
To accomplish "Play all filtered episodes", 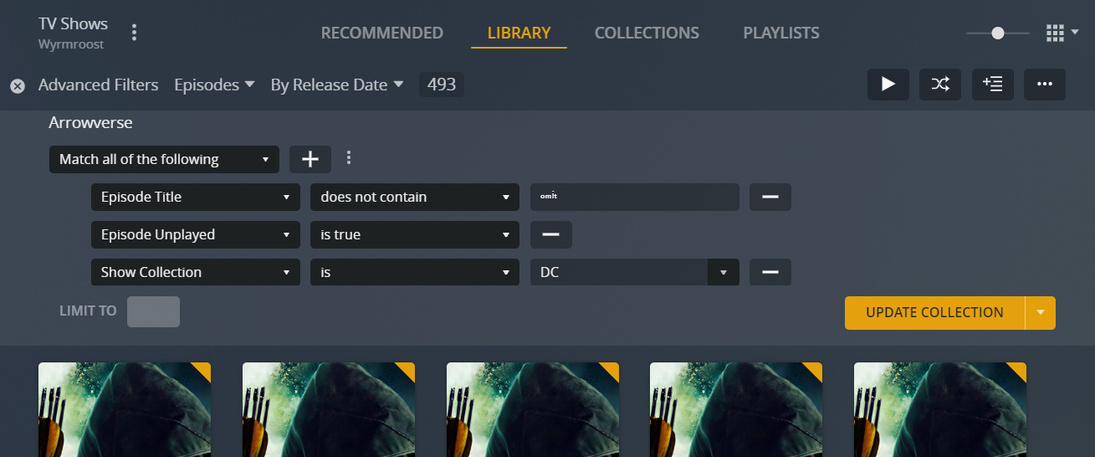I will coord(888,85).
